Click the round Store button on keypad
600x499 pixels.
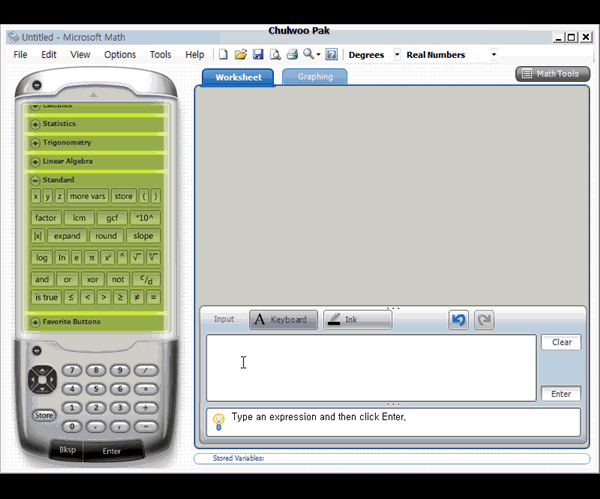44,415
